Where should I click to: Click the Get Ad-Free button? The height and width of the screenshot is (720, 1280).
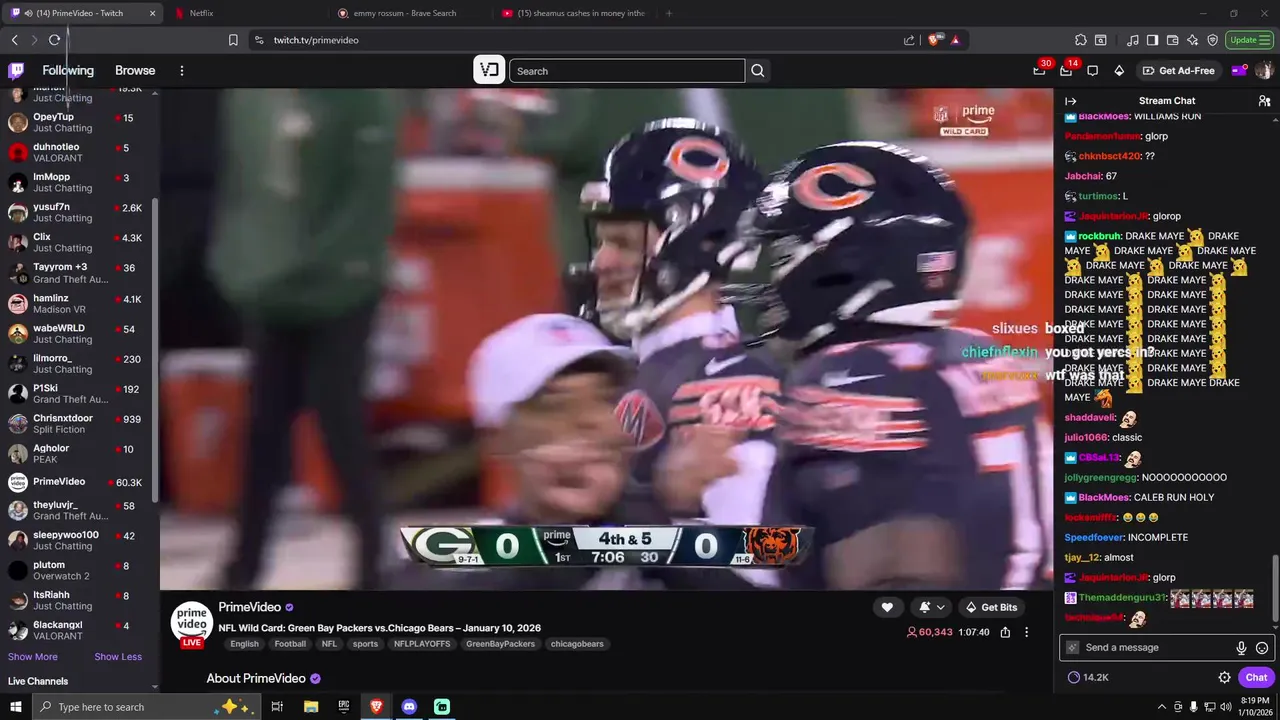click(x=1179, y=71)
